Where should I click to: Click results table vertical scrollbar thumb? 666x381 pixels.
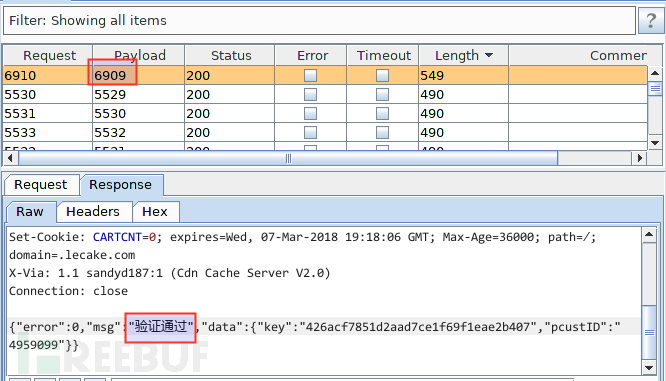(655, 88)
